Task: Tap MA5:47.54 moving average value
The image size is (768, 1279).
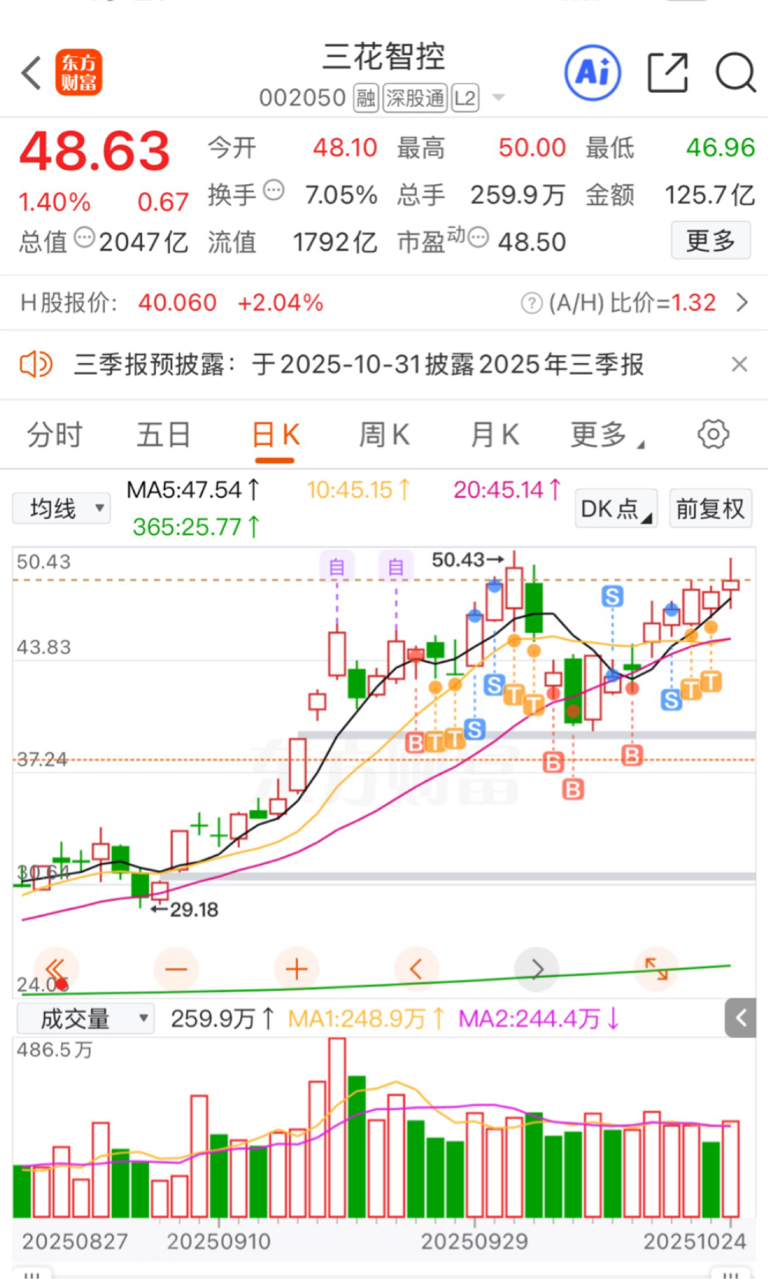Action: [194, 490]
